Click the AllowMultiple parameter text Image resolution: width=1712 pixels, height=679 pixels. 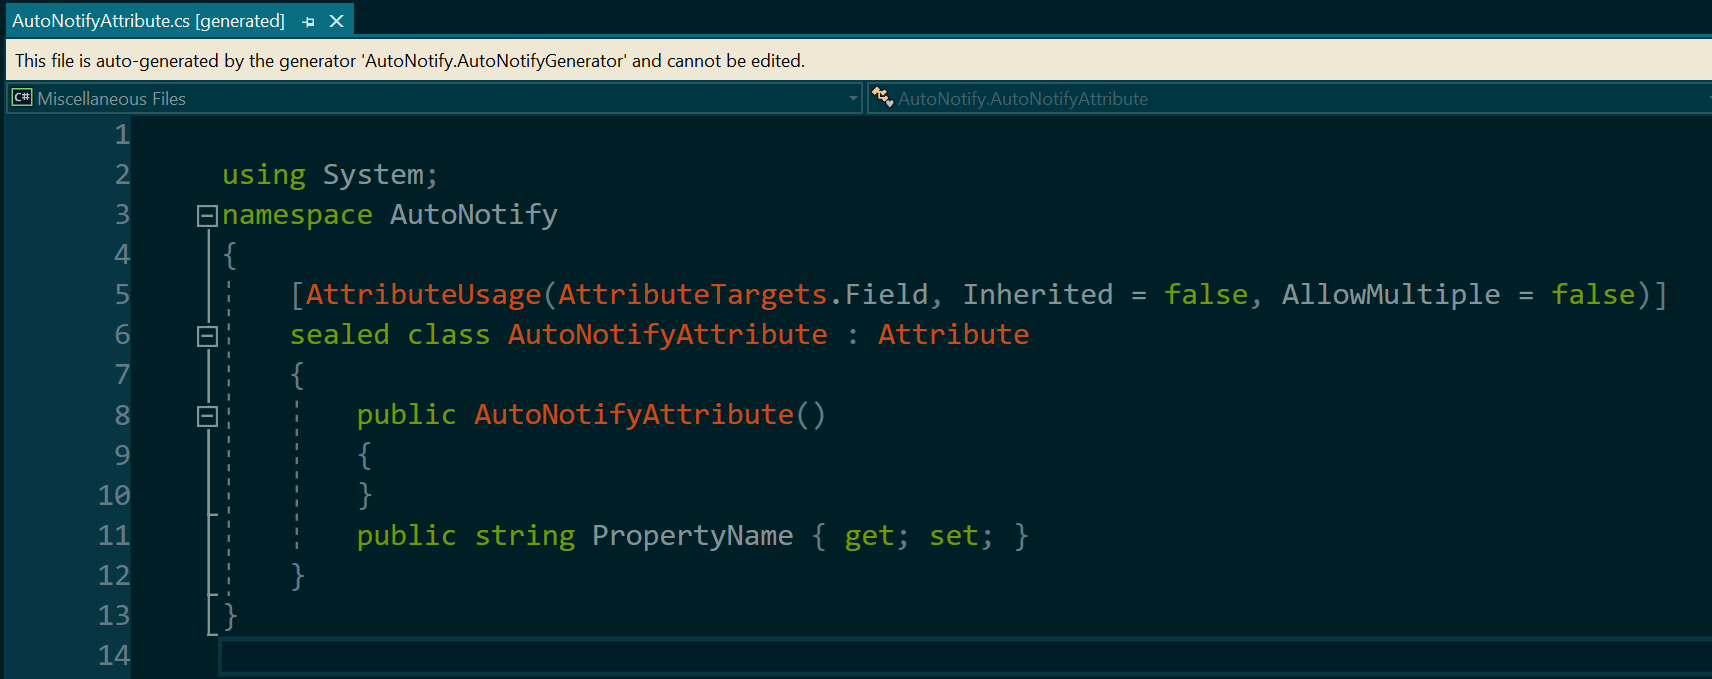[x=1390, y=295]
